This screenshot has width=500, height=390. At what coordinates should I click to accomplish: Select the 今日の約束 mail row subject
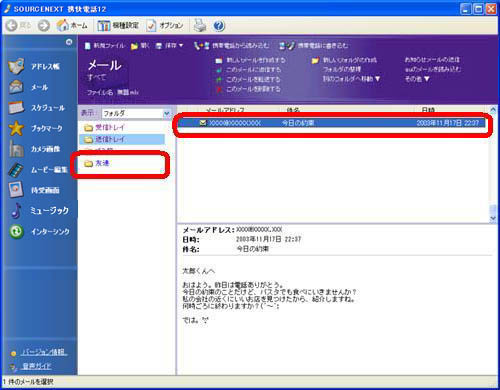tap(298, 123)
